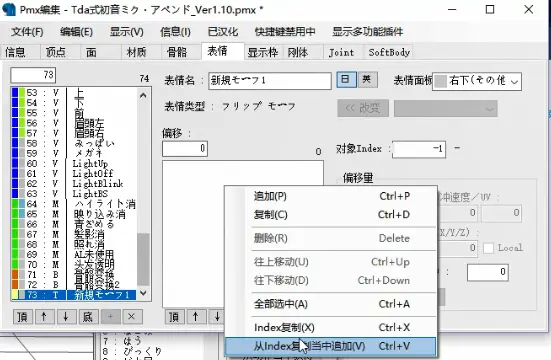Switch to the SoftBody tab

coord(389,52)
